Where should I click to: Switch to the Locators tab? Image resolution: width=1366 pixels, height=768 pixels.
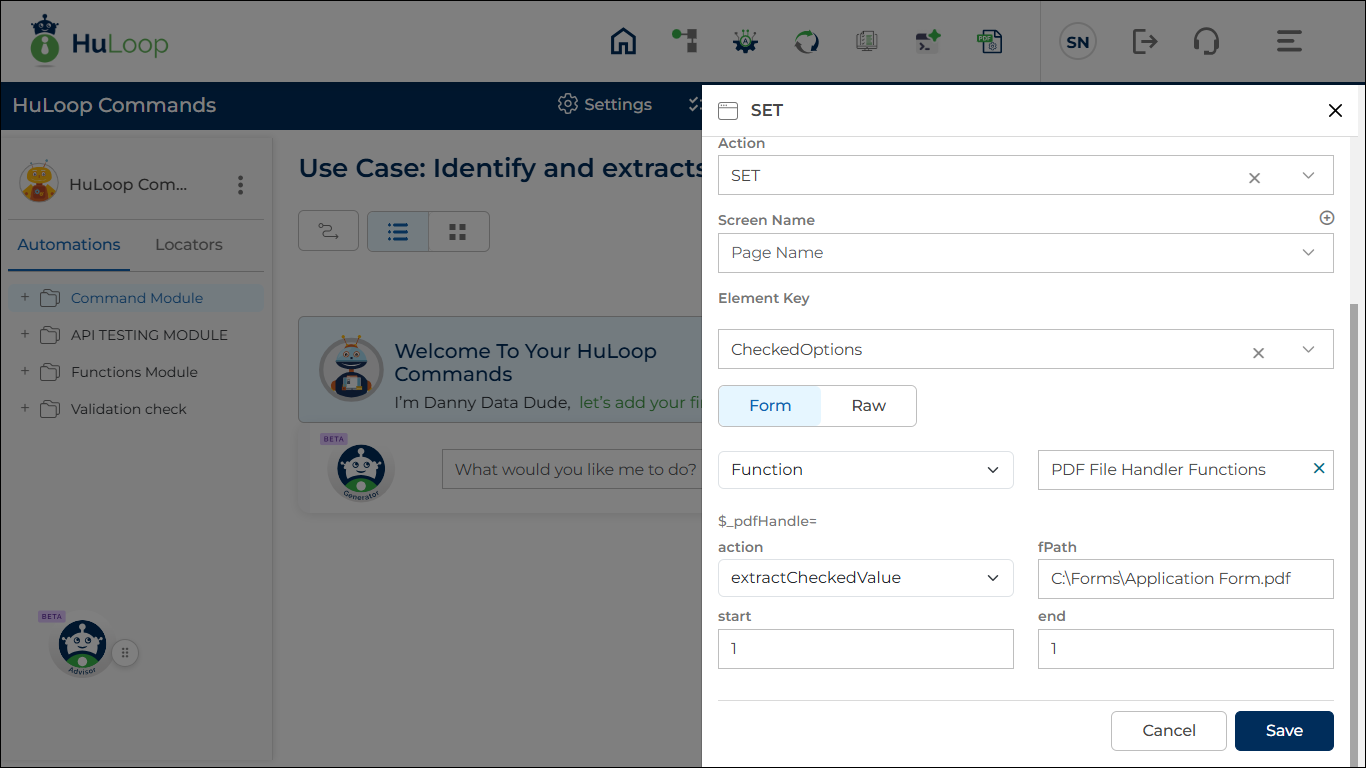pyautogui.click(x=188, y=245)
